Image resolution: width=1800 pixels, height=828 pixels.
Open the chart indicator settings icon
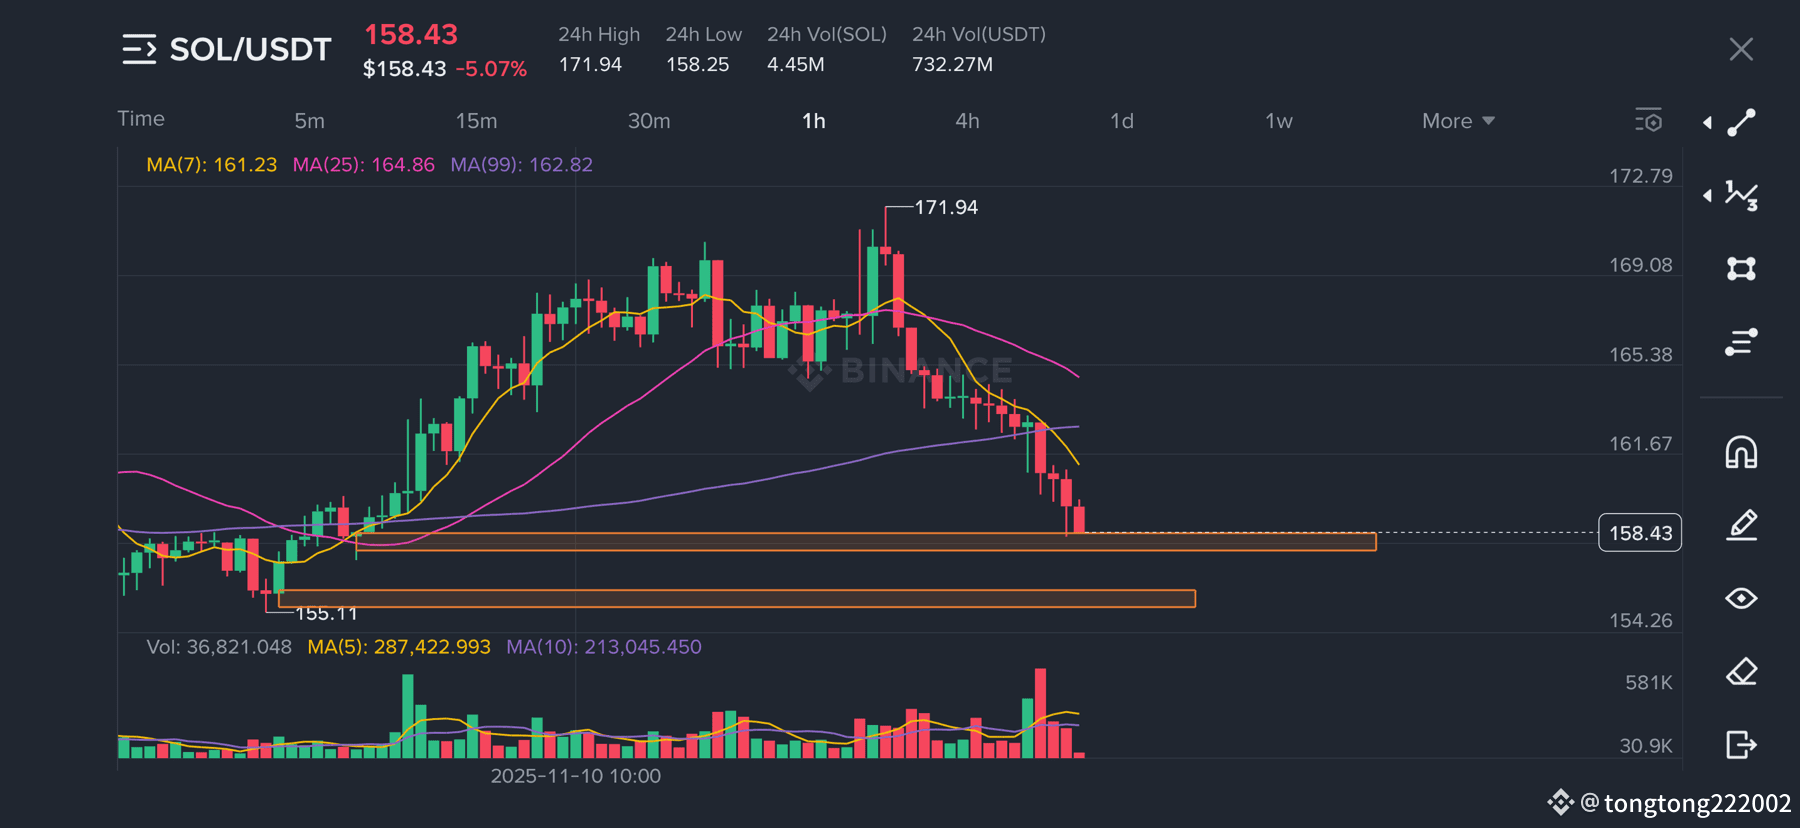[1648, 120]
